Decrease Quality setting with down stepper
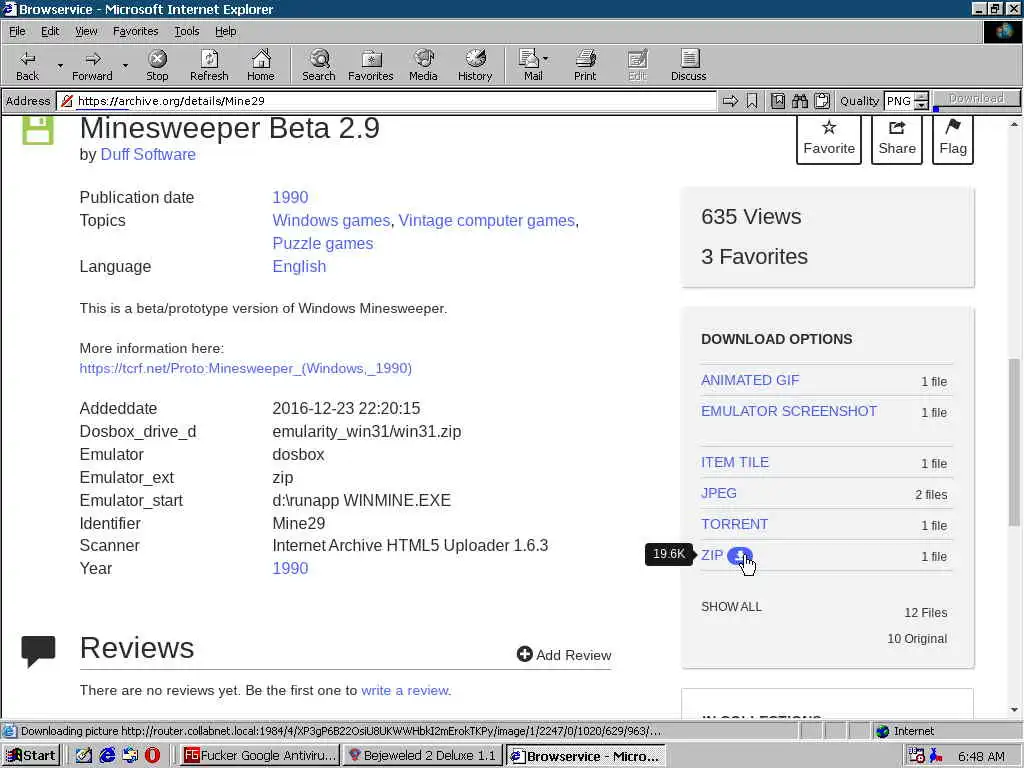 [x=921, y=105]
